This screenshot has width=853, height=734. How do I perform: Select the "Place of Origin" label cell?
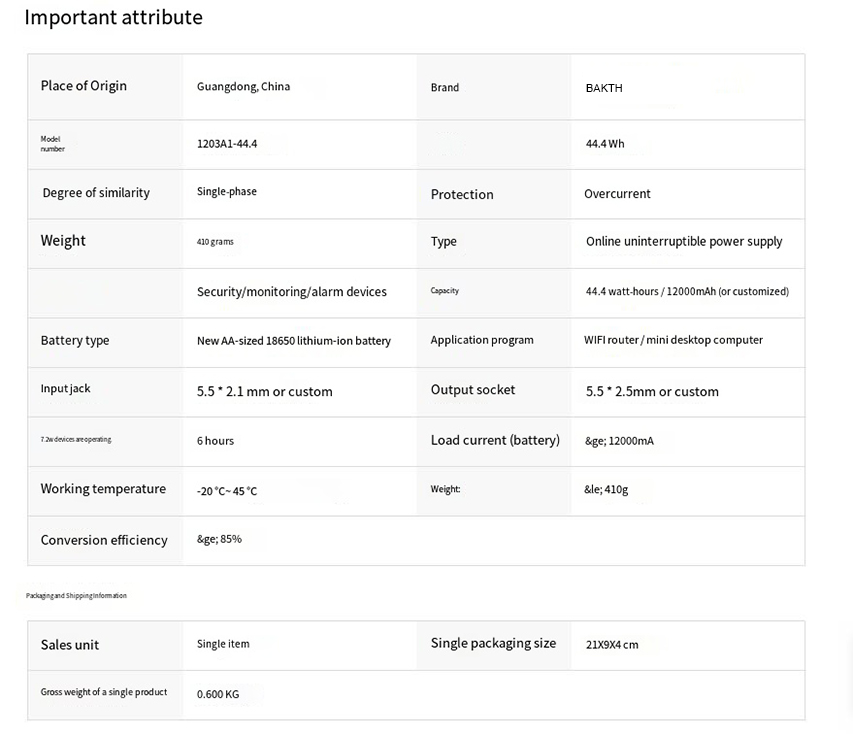coord(84,86)
